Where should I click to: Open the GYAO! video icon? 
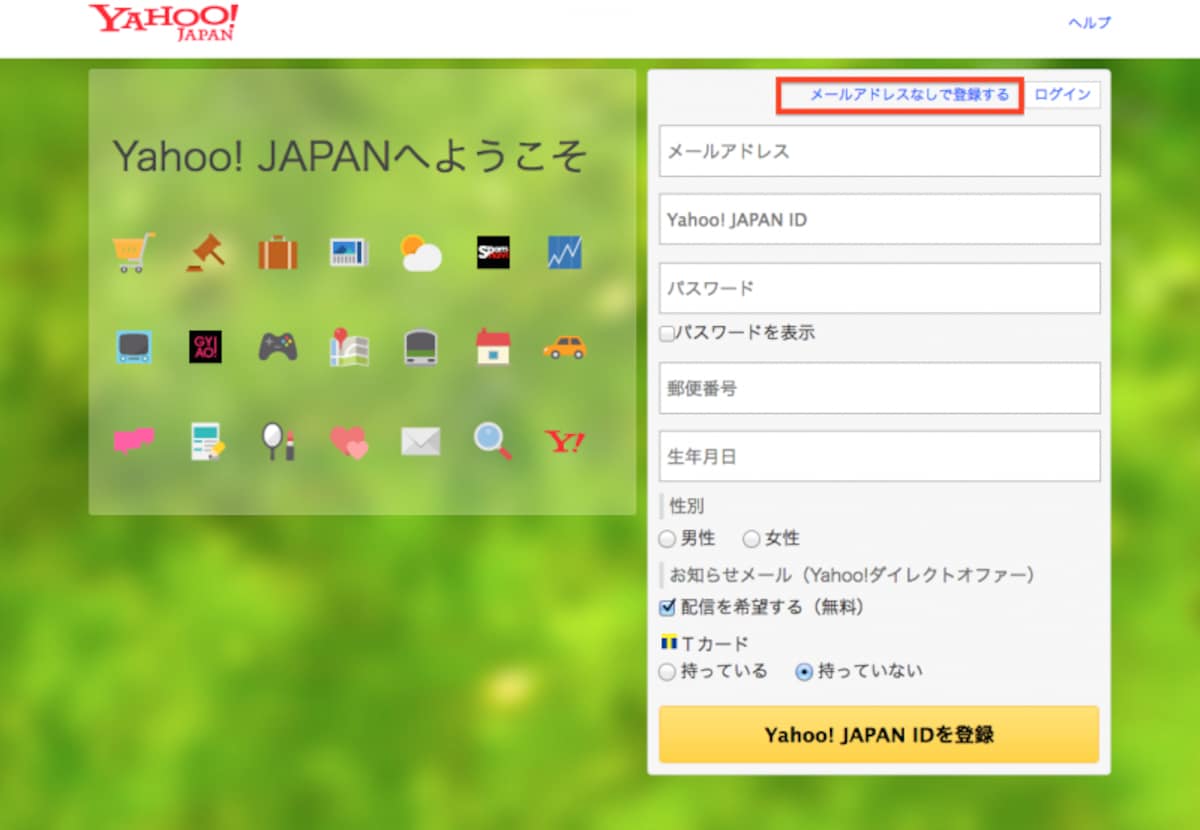pos(205,347)
